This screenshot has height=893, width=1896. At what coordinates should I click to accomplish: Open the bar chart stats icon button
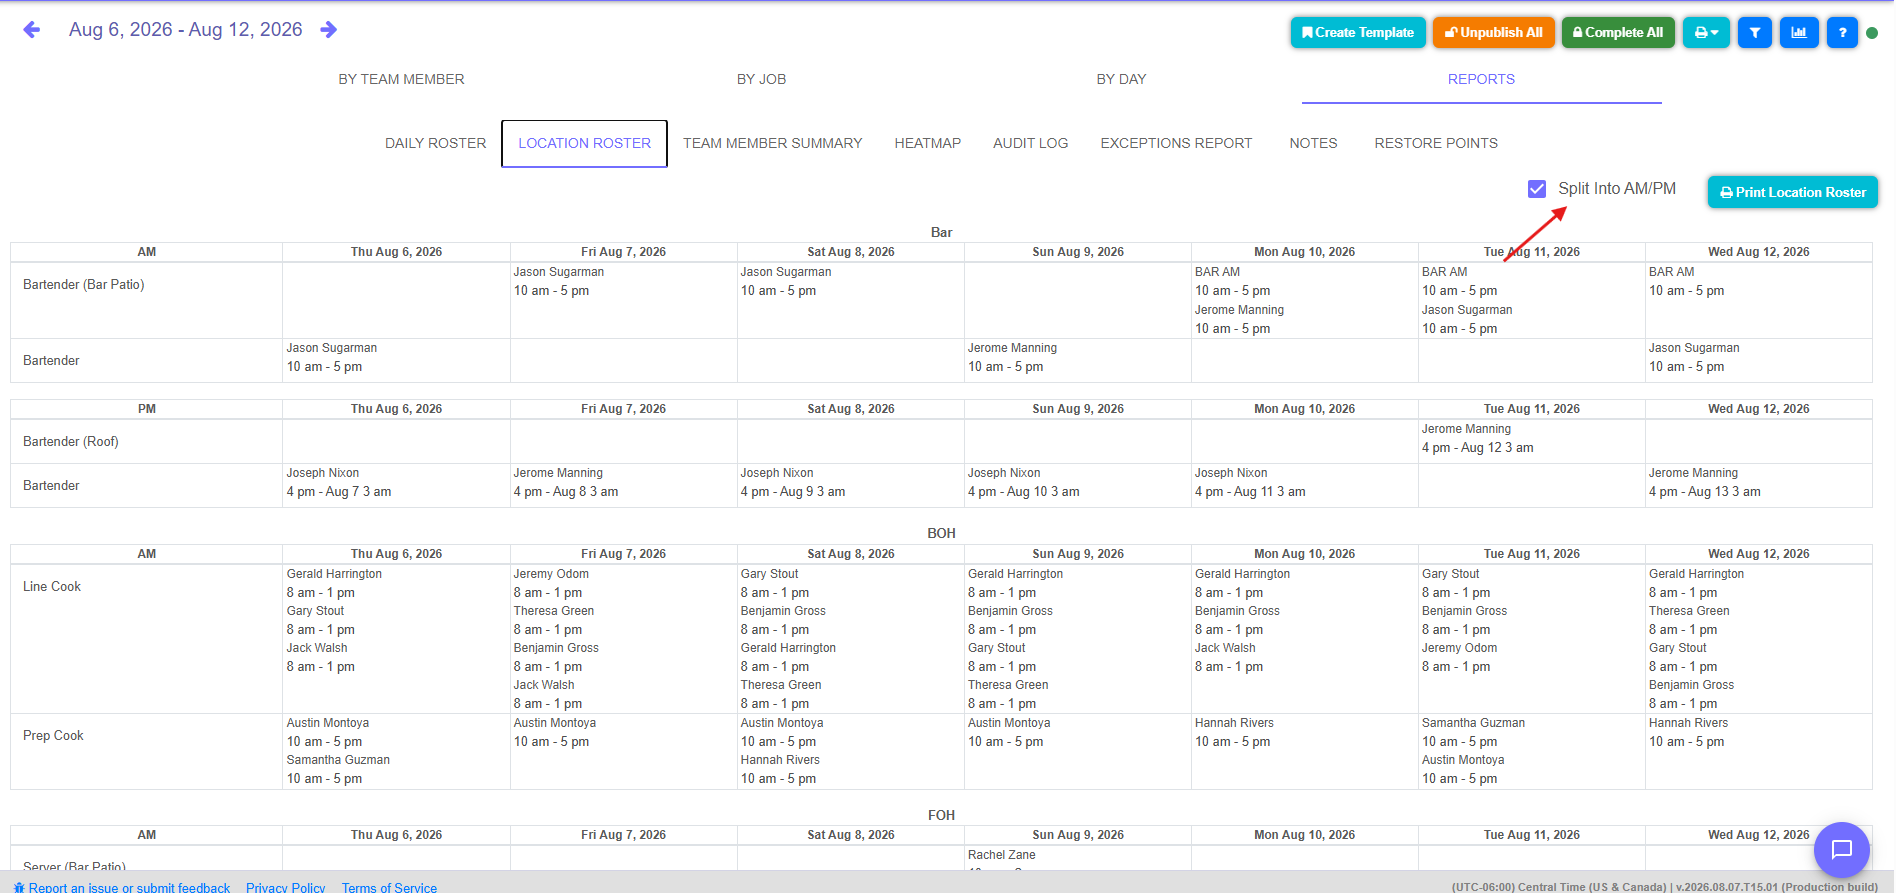point(1799,32)
